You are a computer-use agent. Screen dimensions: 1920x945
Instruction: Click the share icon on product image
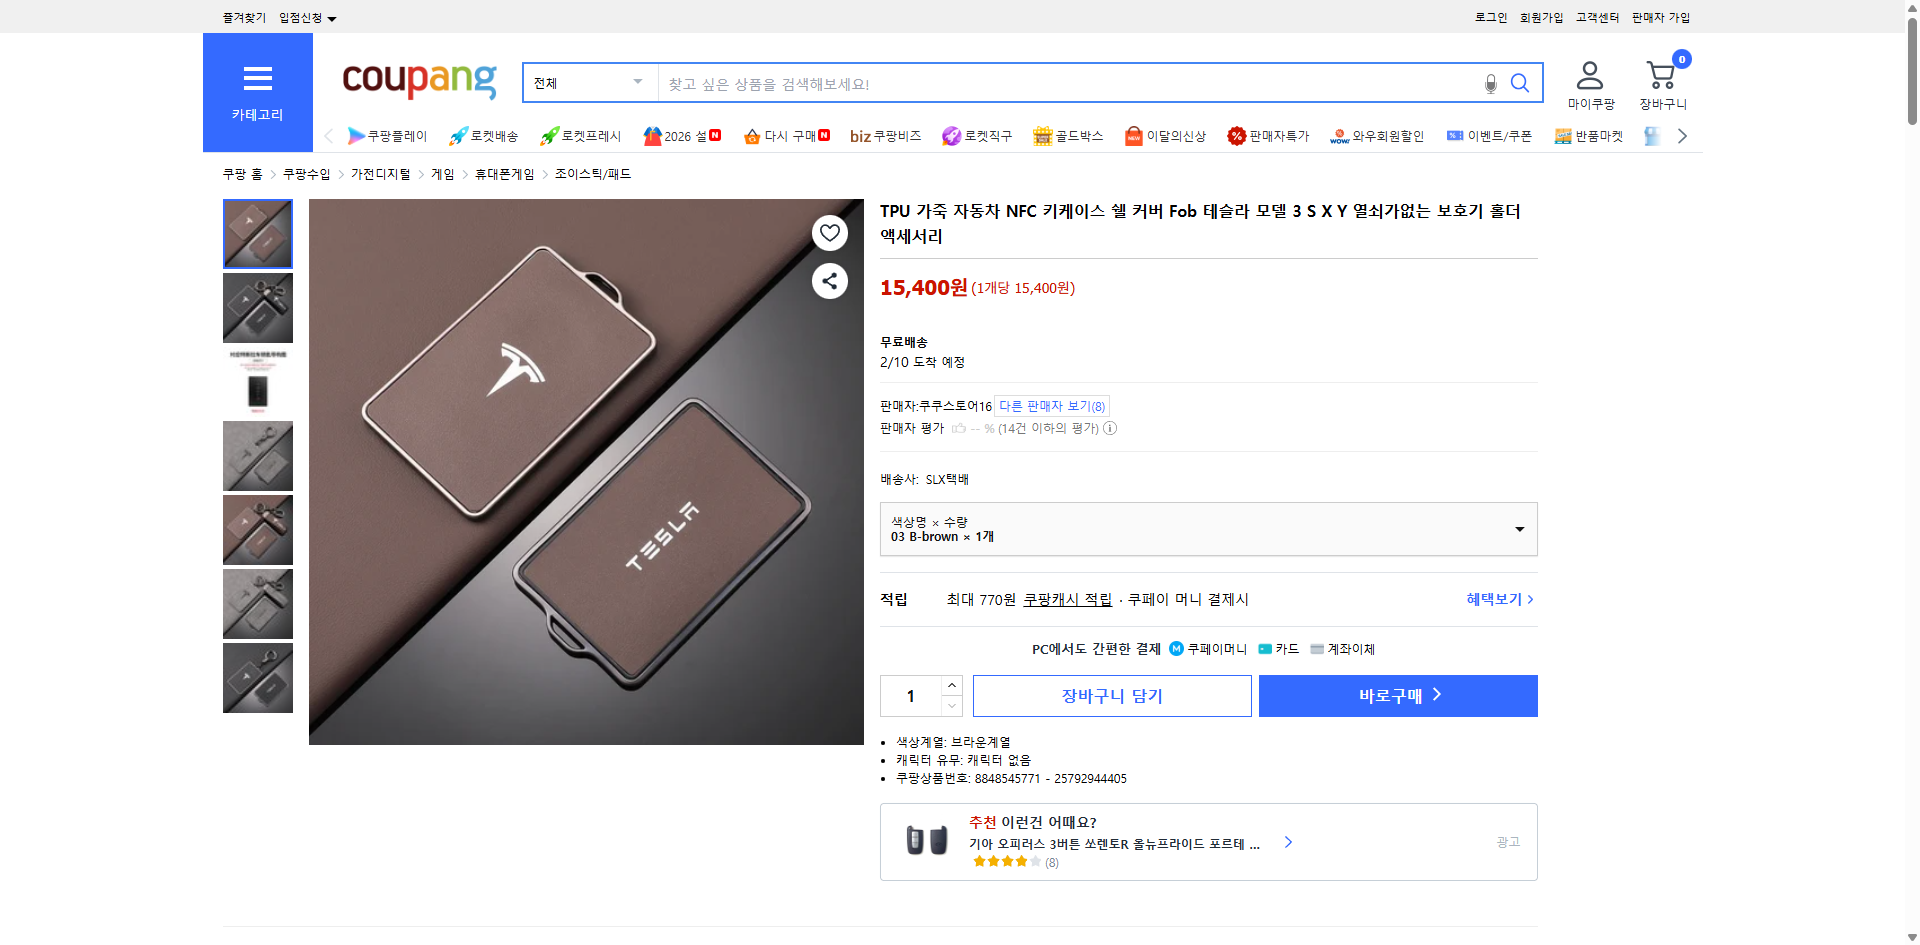(x=829, y=281)
